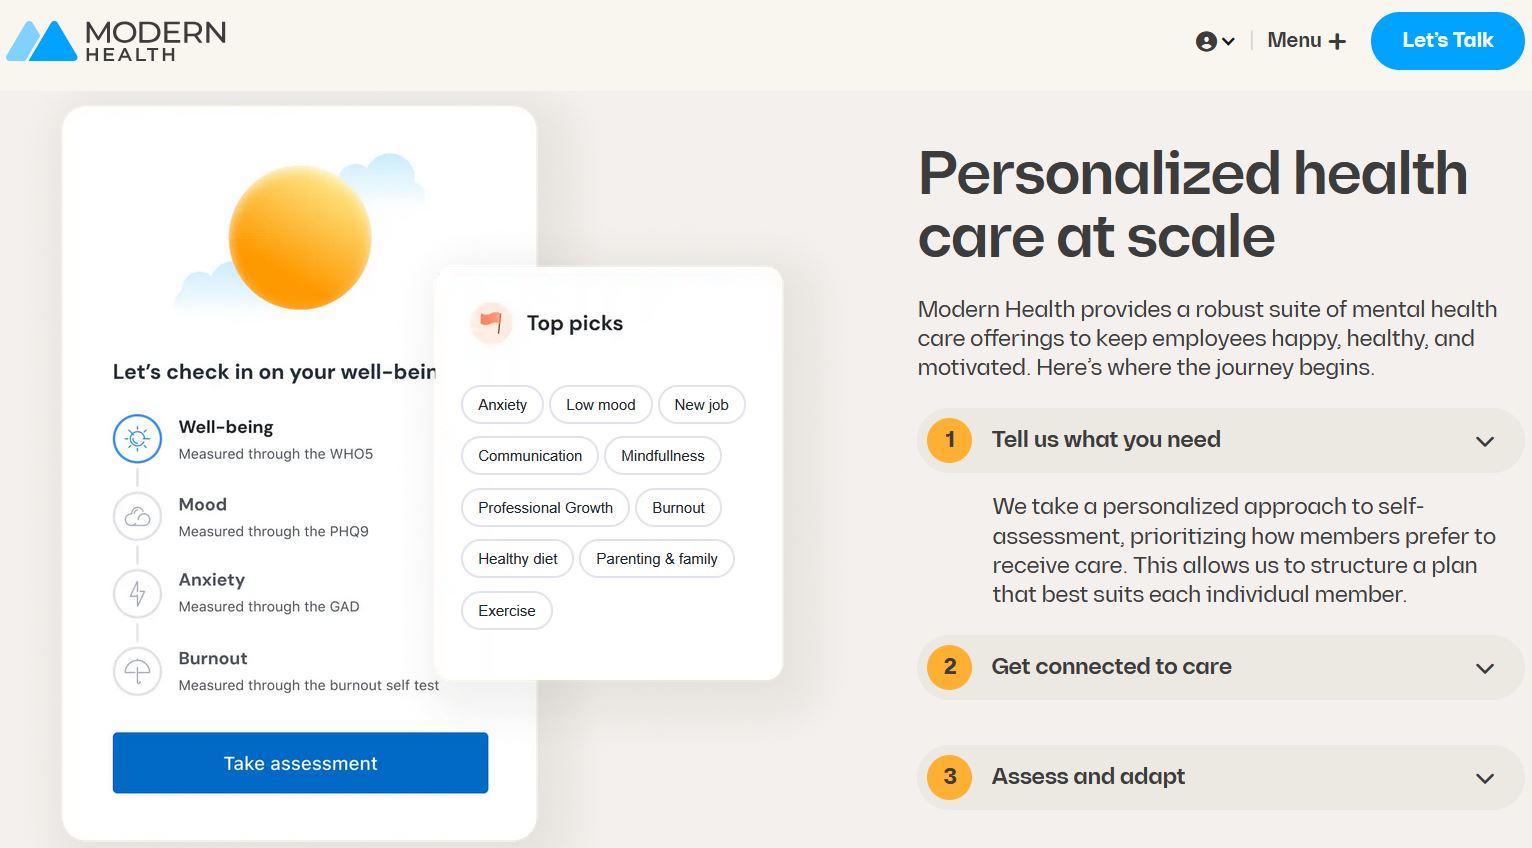Select the Well-being sun icon

(137, 438)
